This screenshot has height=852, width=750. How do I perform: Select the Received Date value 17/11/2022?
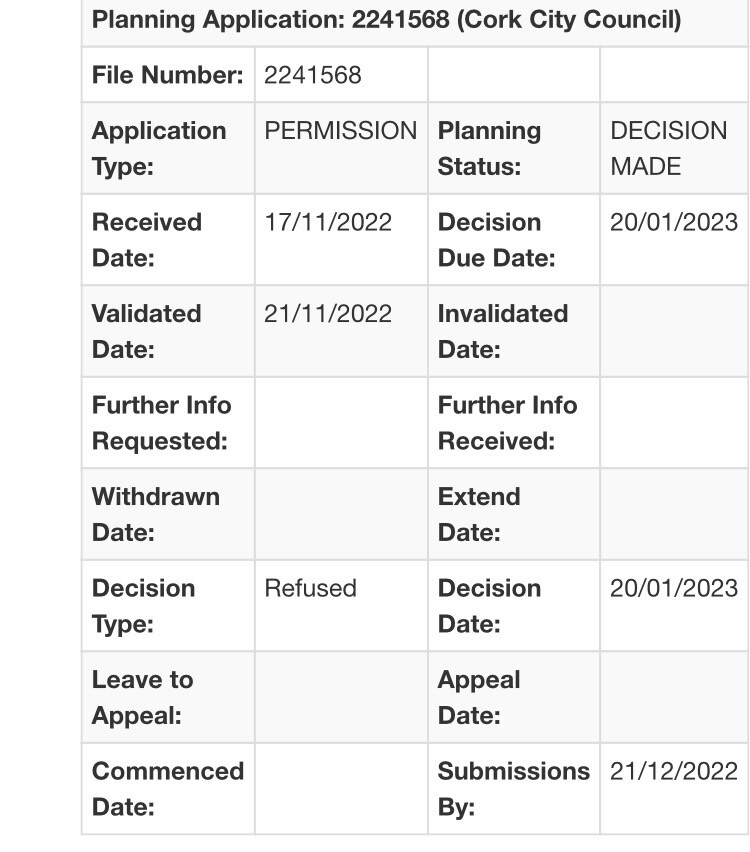click(328, 222)
